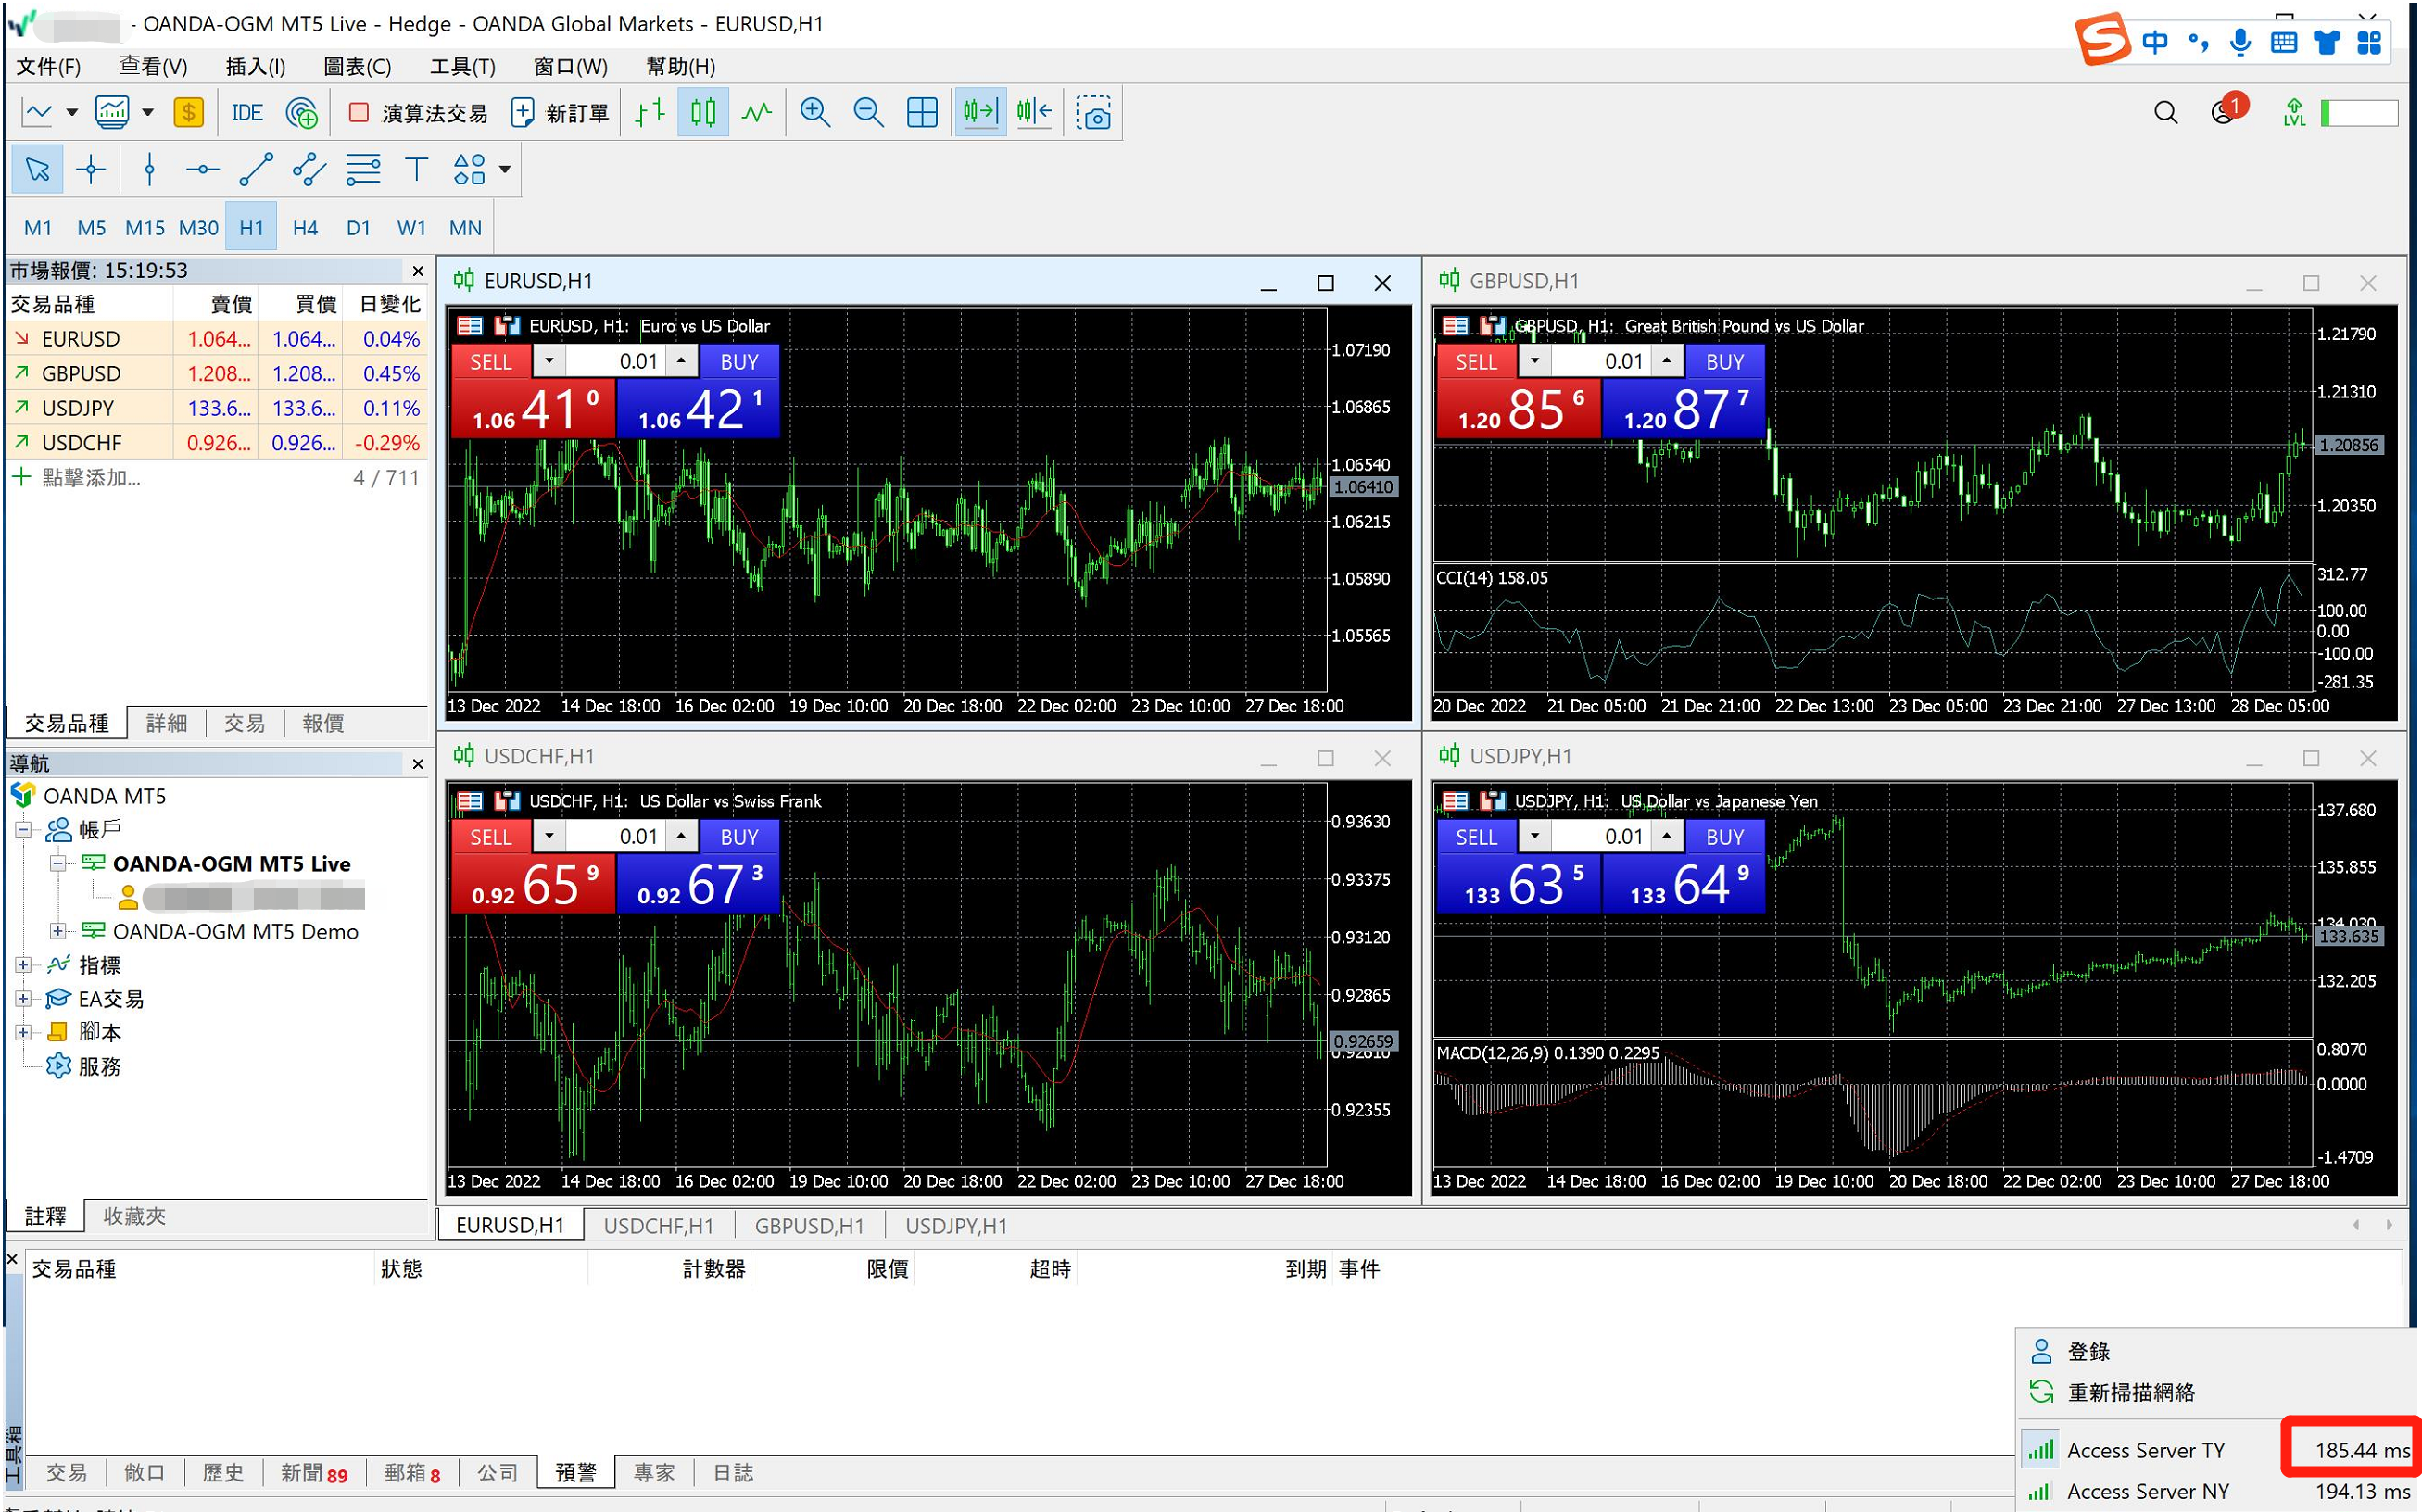Expand the EA交易 tree node
Image resolution: width=2422 pixels, height=1512 pixels.
pos(24,999)
